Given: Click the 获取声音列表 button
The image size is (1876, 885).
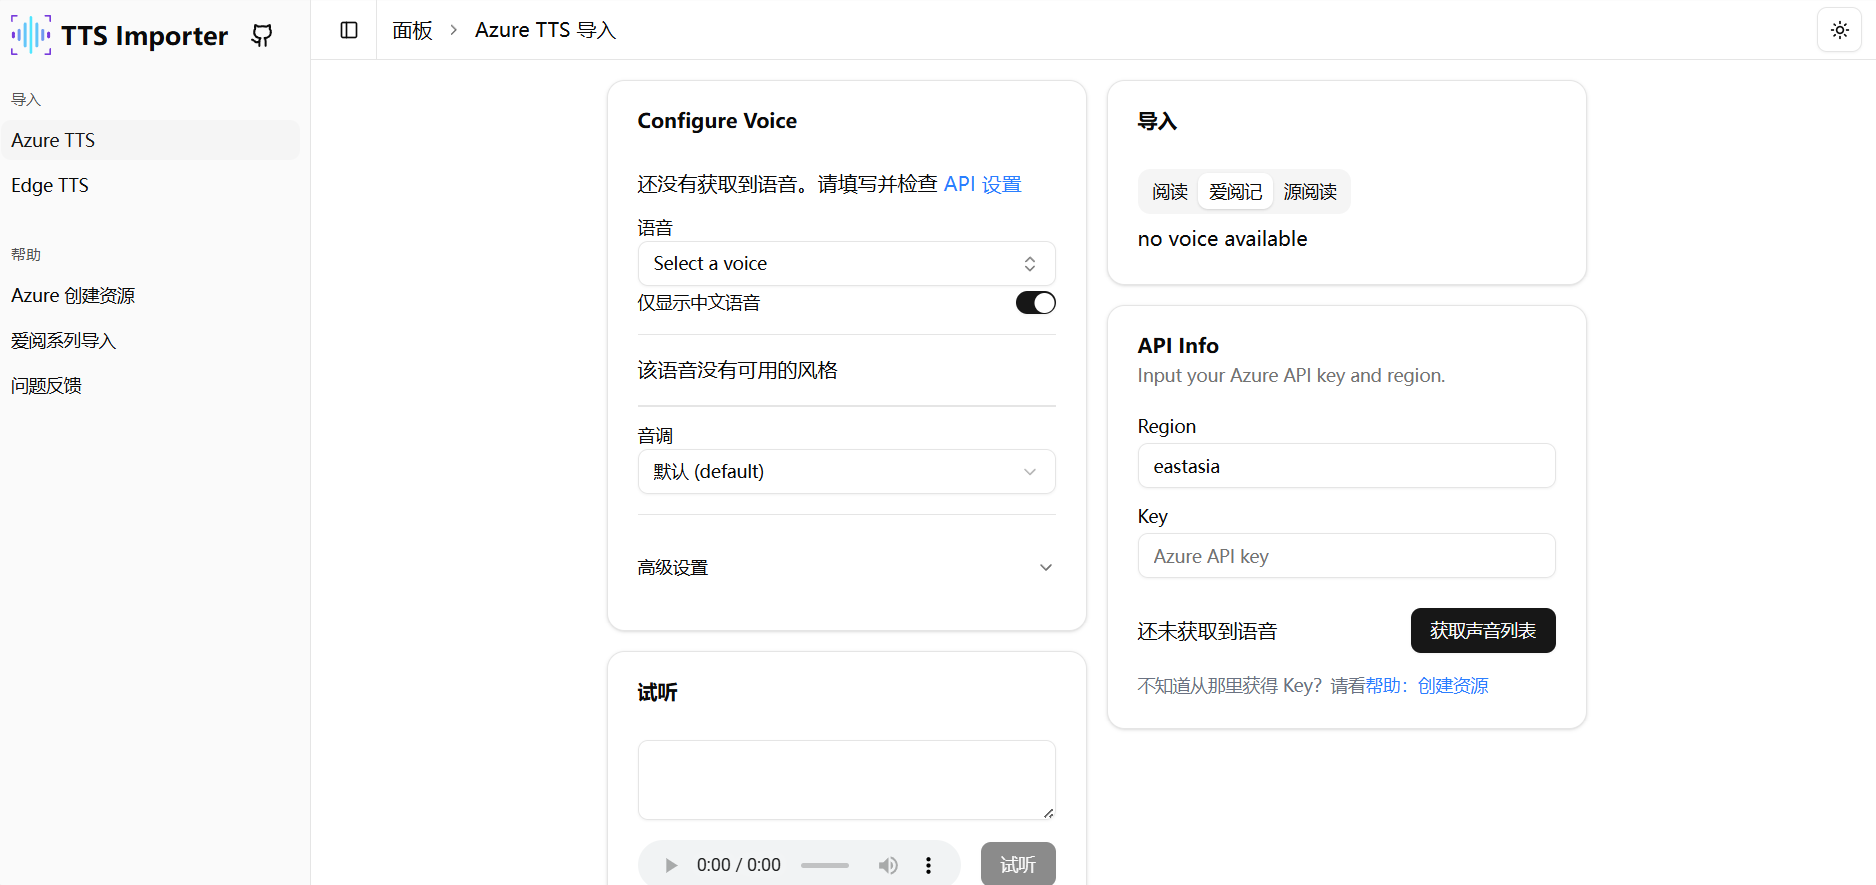Looking at the screenshot, I should (x=1482, y=631).
